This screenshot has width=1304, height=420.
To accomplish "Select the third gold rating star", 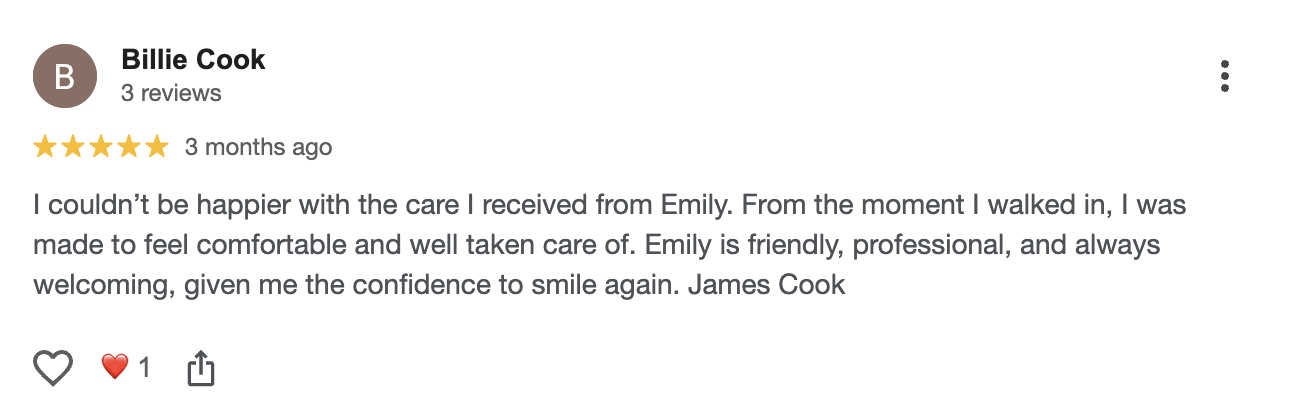I will coord(101,148).
